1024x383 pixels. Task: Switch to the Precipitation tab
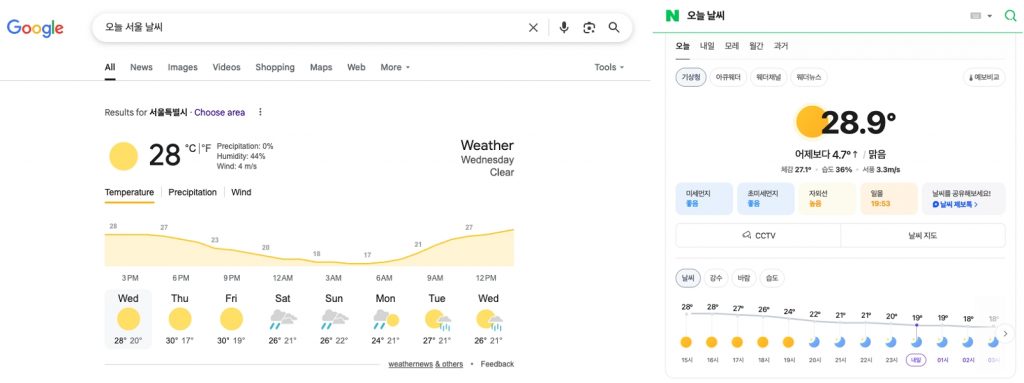(193, 192)
